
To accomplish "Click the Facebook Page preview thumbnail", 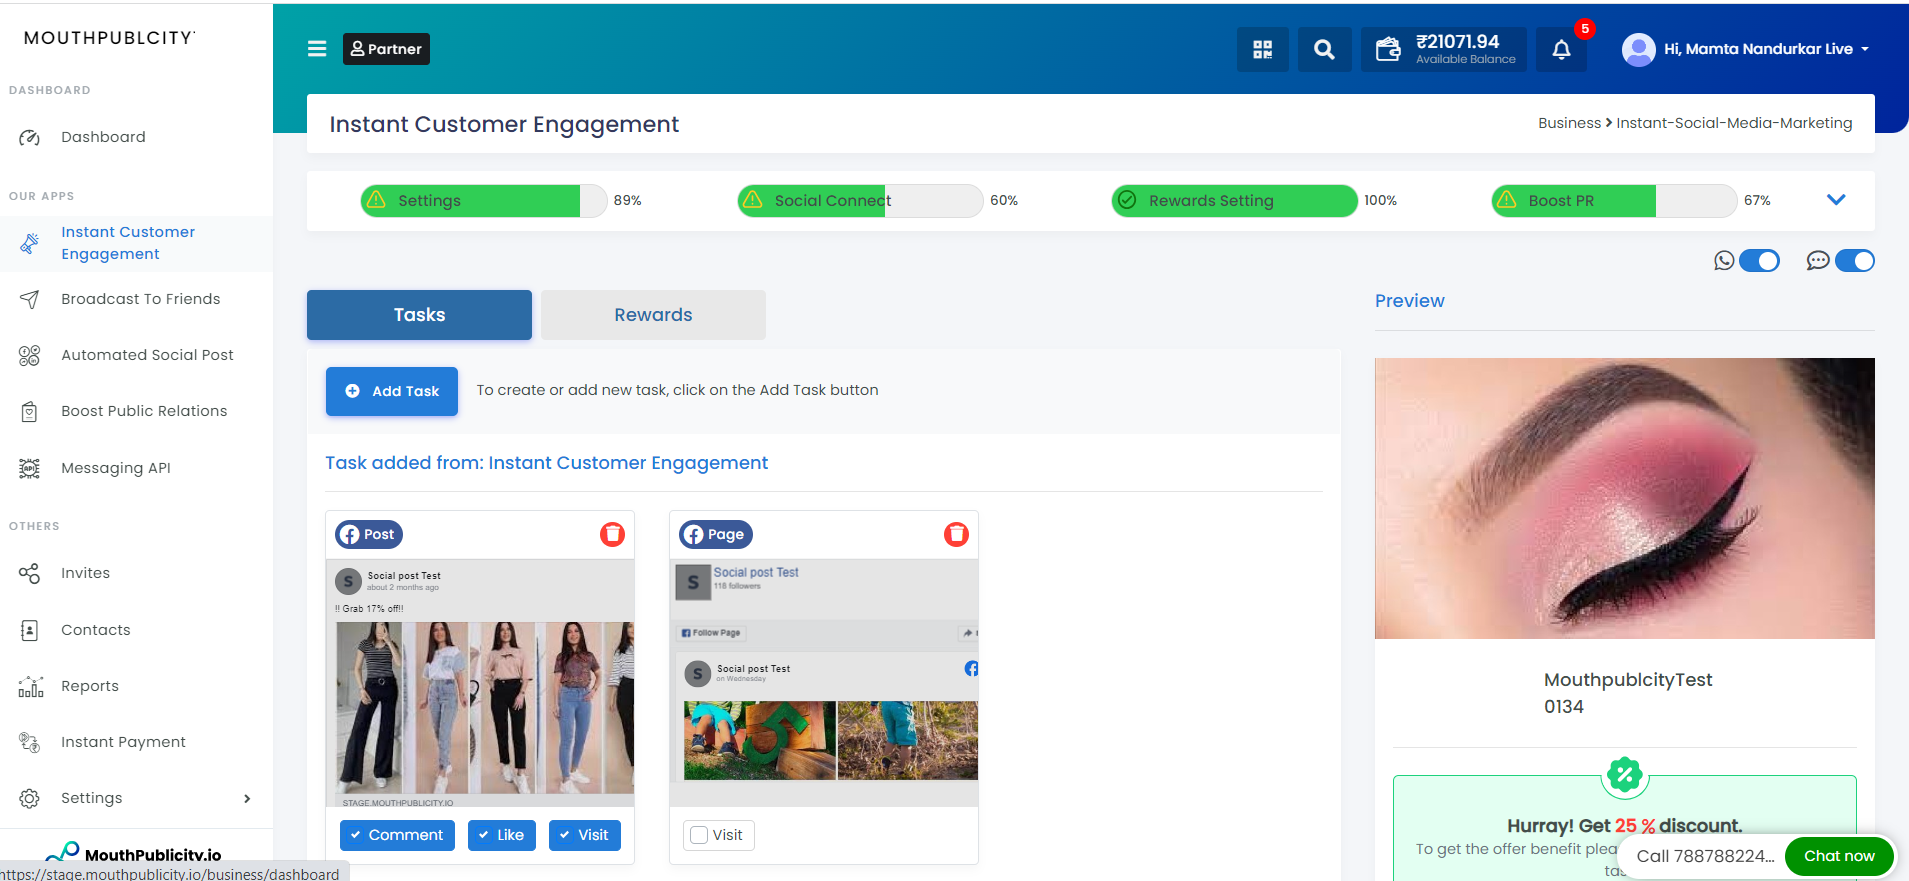I will [x=824, y=683].
